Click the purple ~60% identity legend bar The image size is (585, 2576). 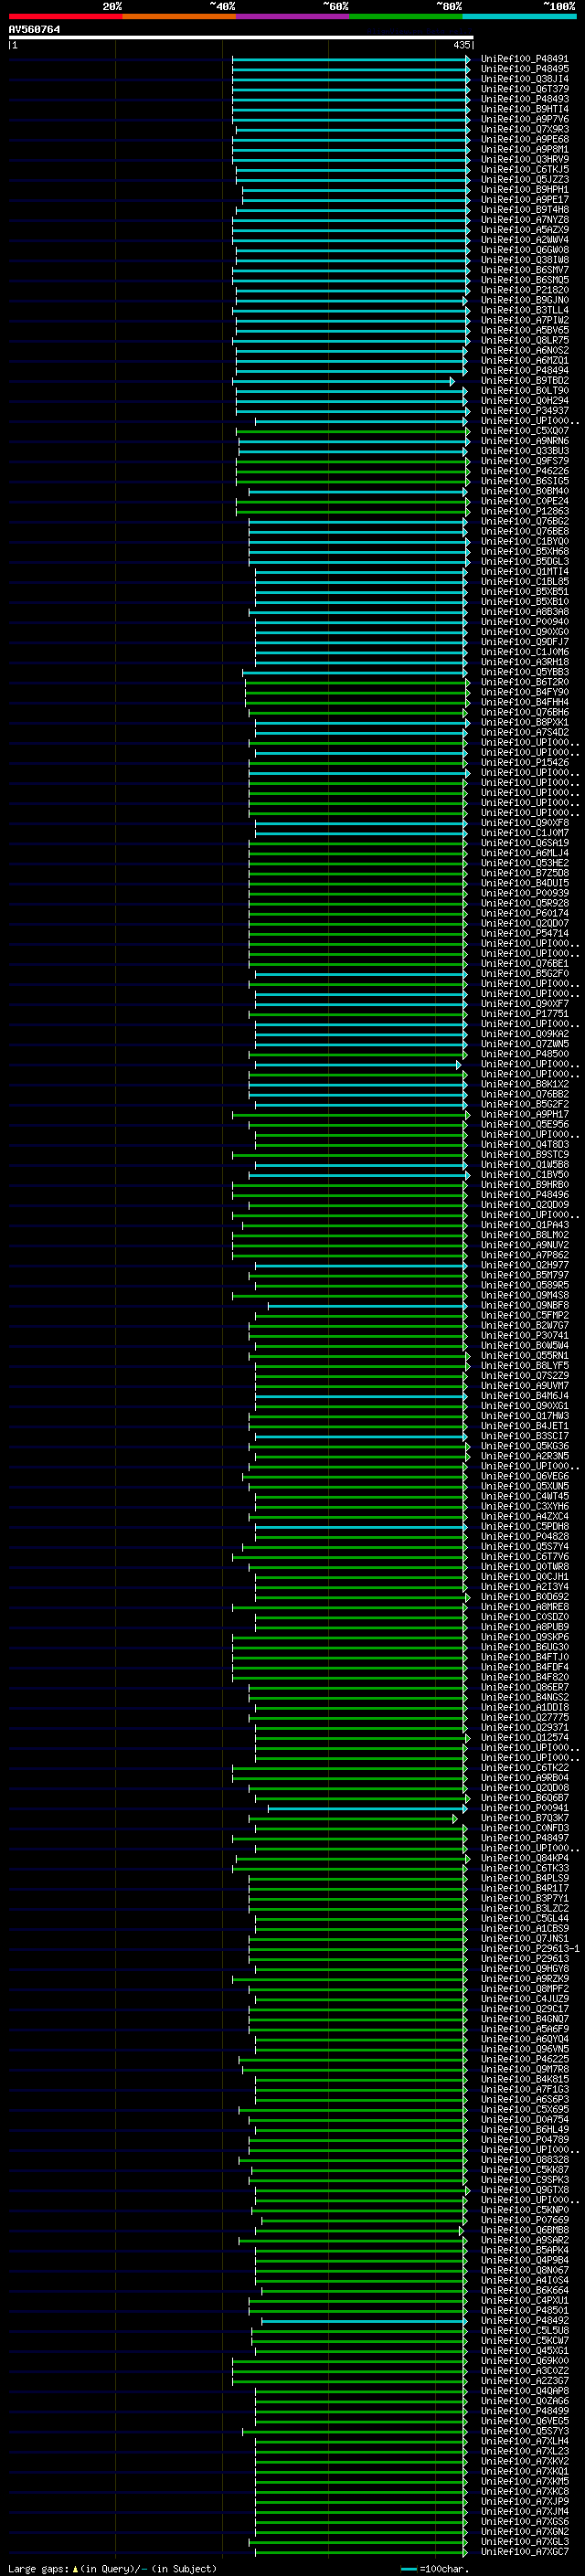(292, 16)
